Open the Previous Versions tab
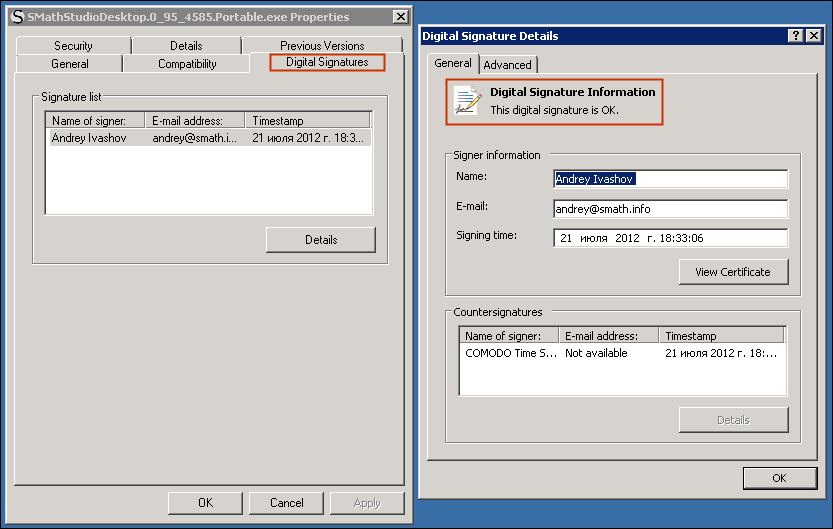The height and width of the screenshot is (529, 833). [322, 46]
